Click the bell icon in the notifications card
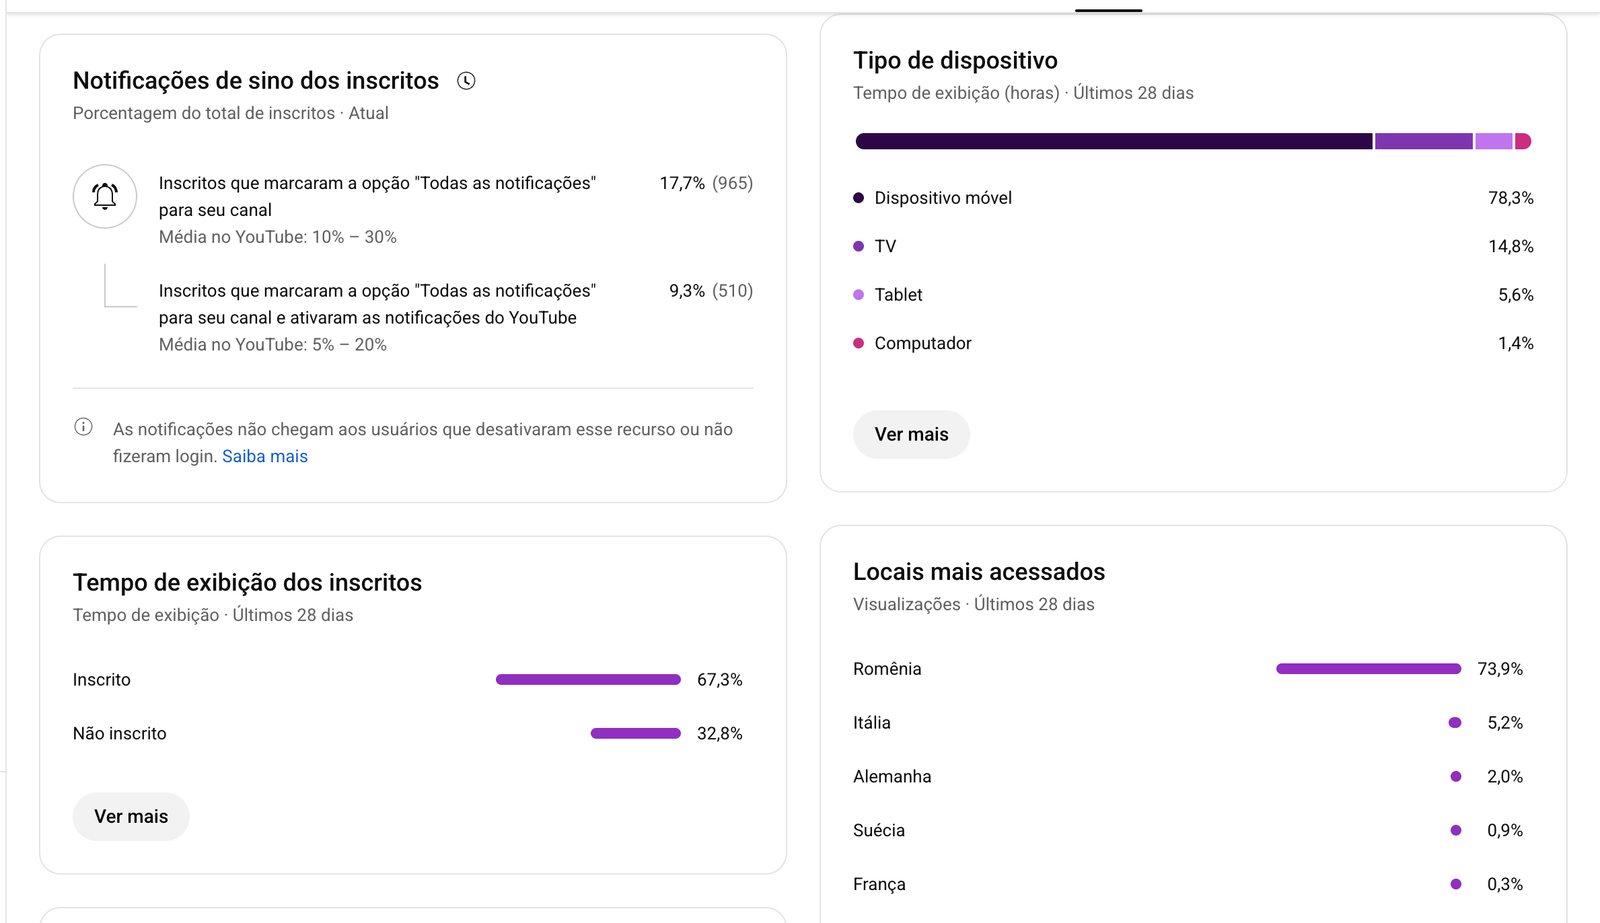This screenshot has height=923, width=1600. click(105, 196)
